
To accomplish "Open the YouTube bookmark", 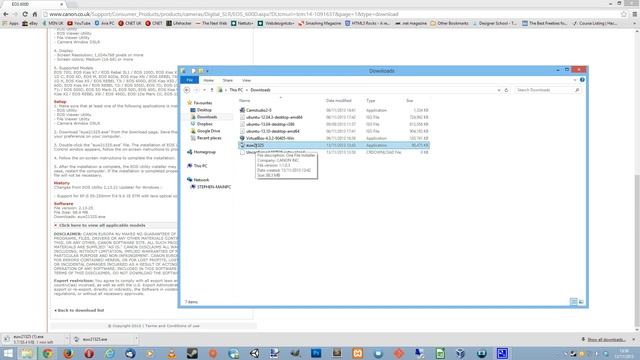I will click(79, 23).
